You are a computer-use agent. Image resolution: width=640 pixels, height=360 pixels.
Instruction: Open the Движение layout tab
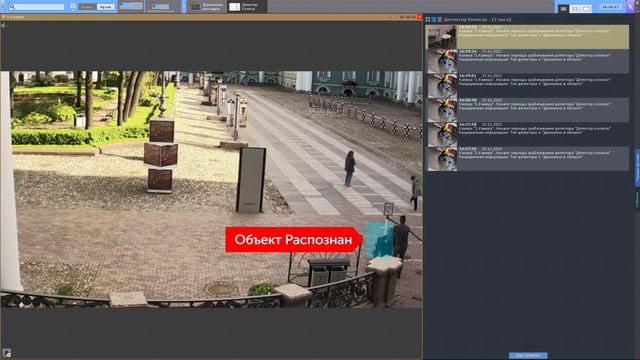click(207, 6)
